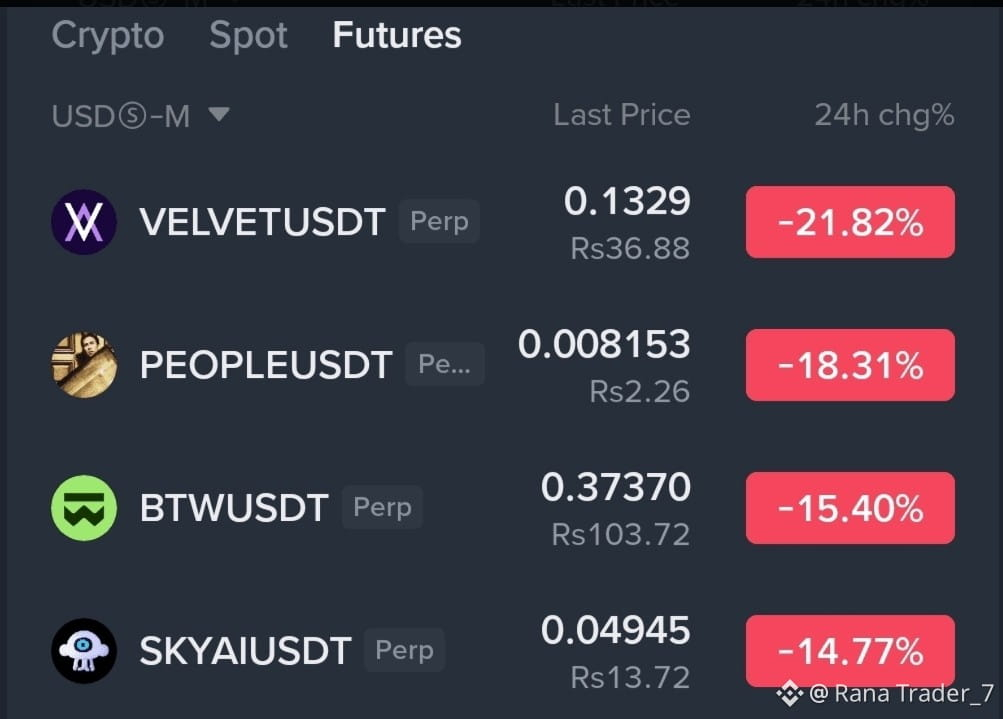Viewport: 1003px width, 719px height.
Task: Click the Binance logo in watermark
Action: [790, 693]
